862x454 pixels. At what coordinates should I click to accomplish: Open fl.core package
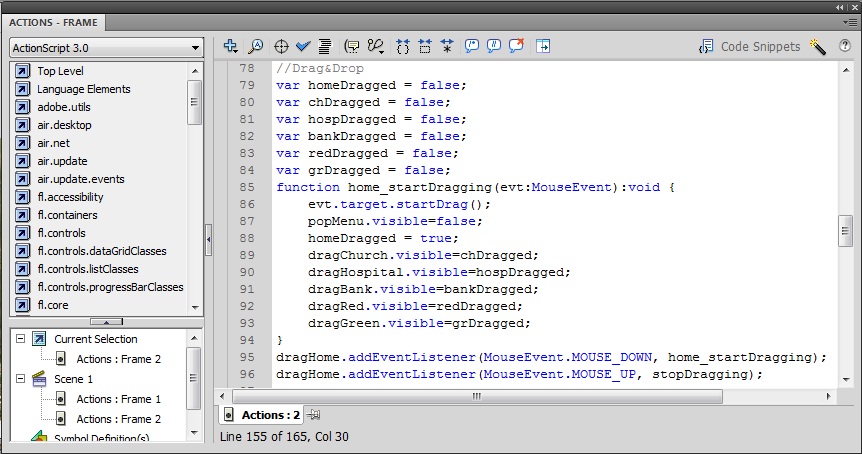(53, 305)
